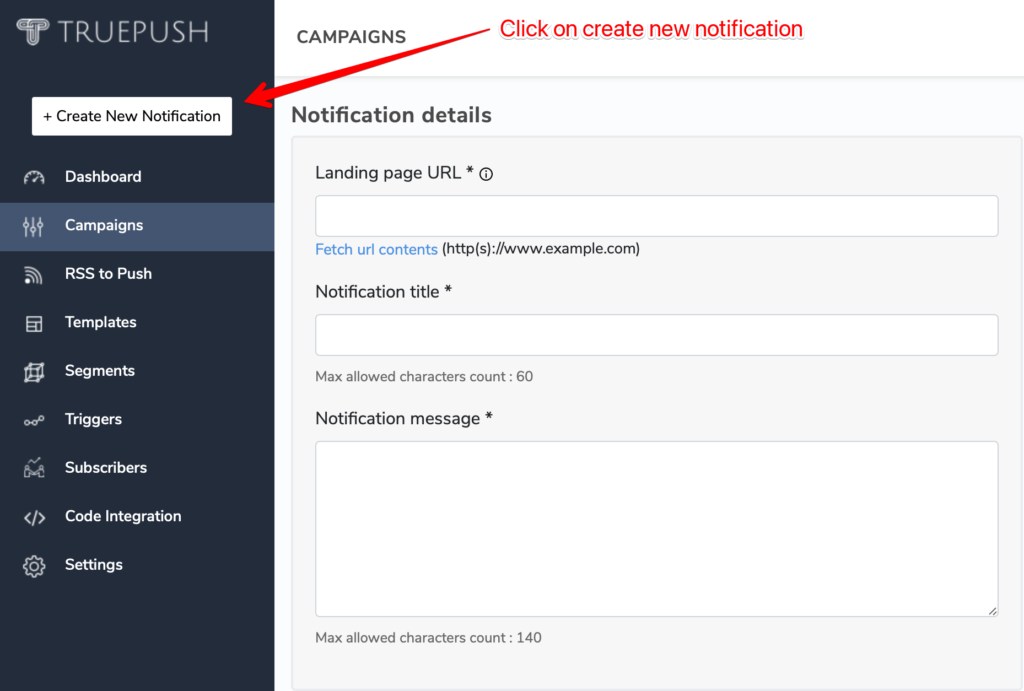Click the Fetch url contents link
Screen dimensions: 1024x691
coord(376,249)
